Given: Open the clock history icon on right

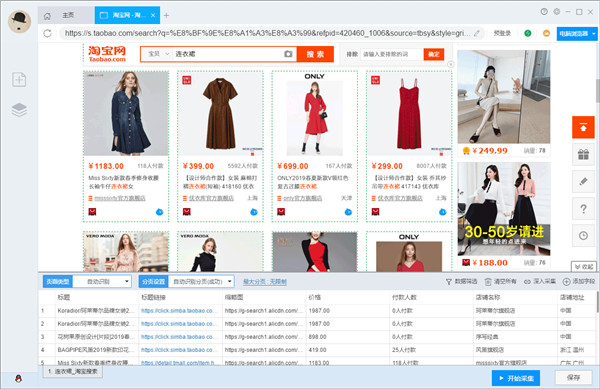Looking at the screenshot, I should (x=583, y=236).
